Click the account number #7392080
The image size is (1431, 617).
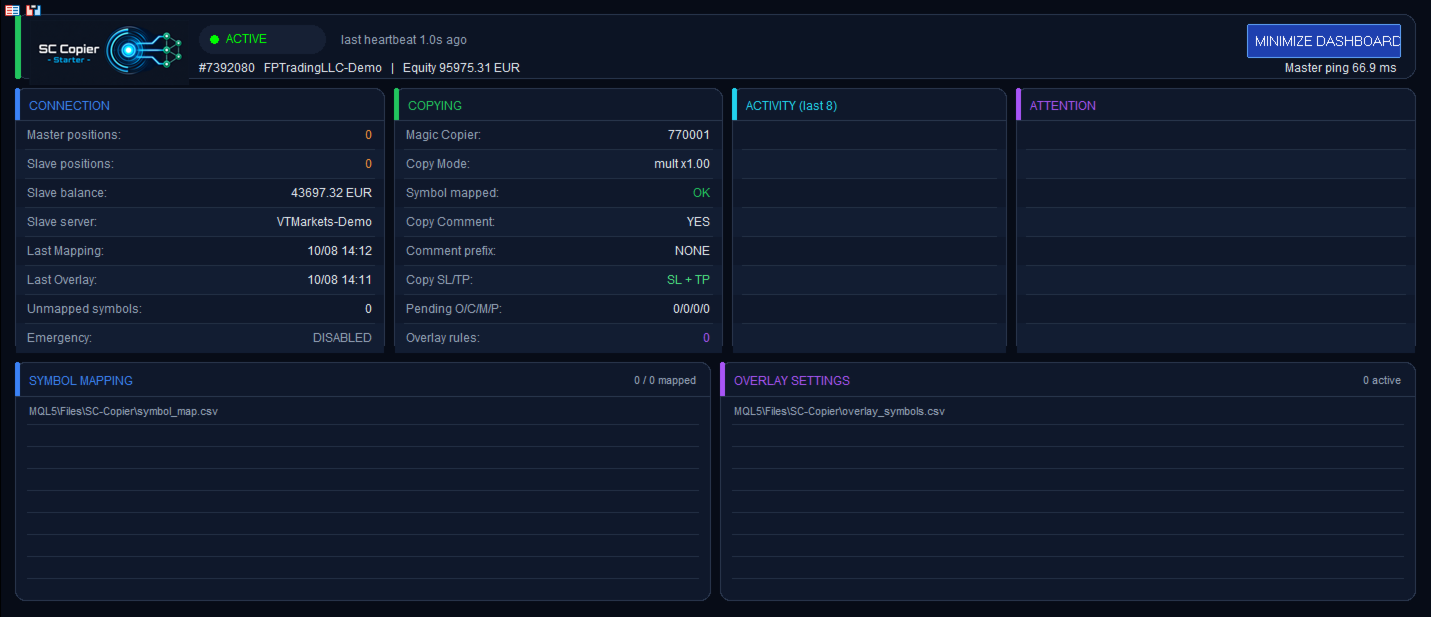(x=227, y=68)
